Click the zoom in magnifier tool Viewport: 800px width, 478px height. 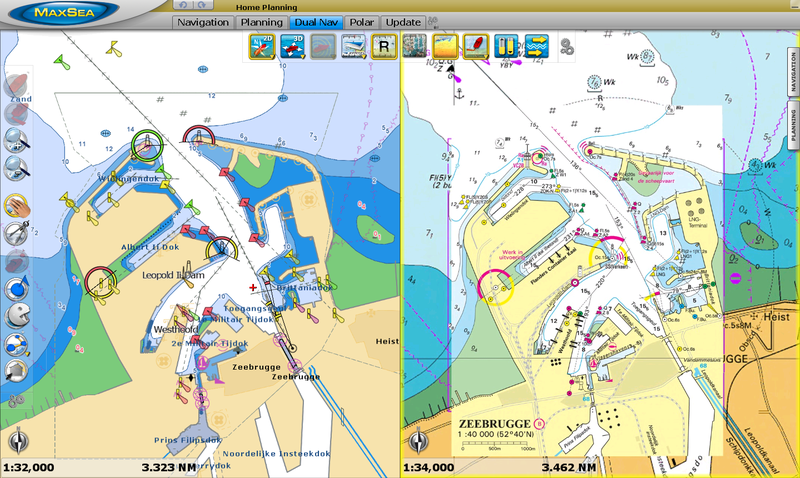16,139
